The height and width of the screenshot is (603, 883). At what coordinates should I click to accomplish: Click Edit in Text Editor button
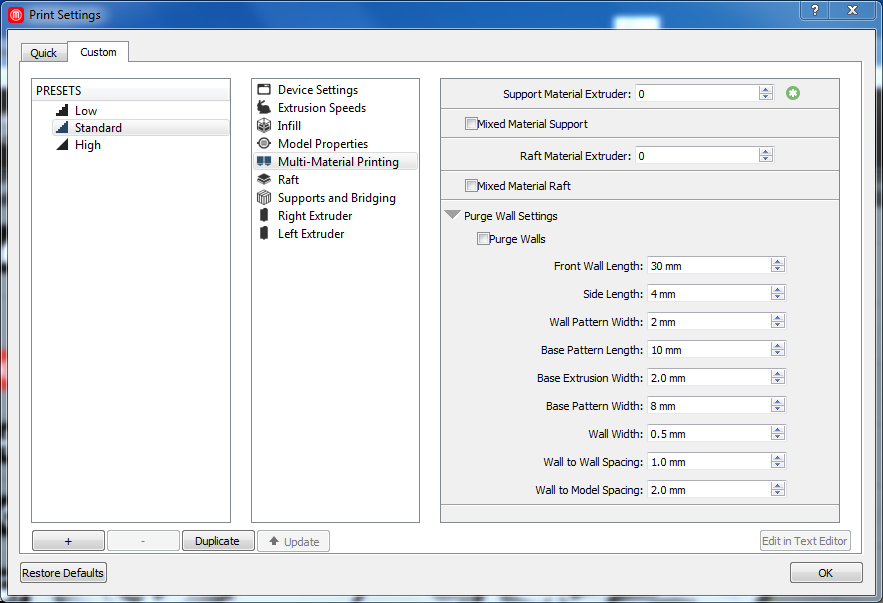point(805,541)
